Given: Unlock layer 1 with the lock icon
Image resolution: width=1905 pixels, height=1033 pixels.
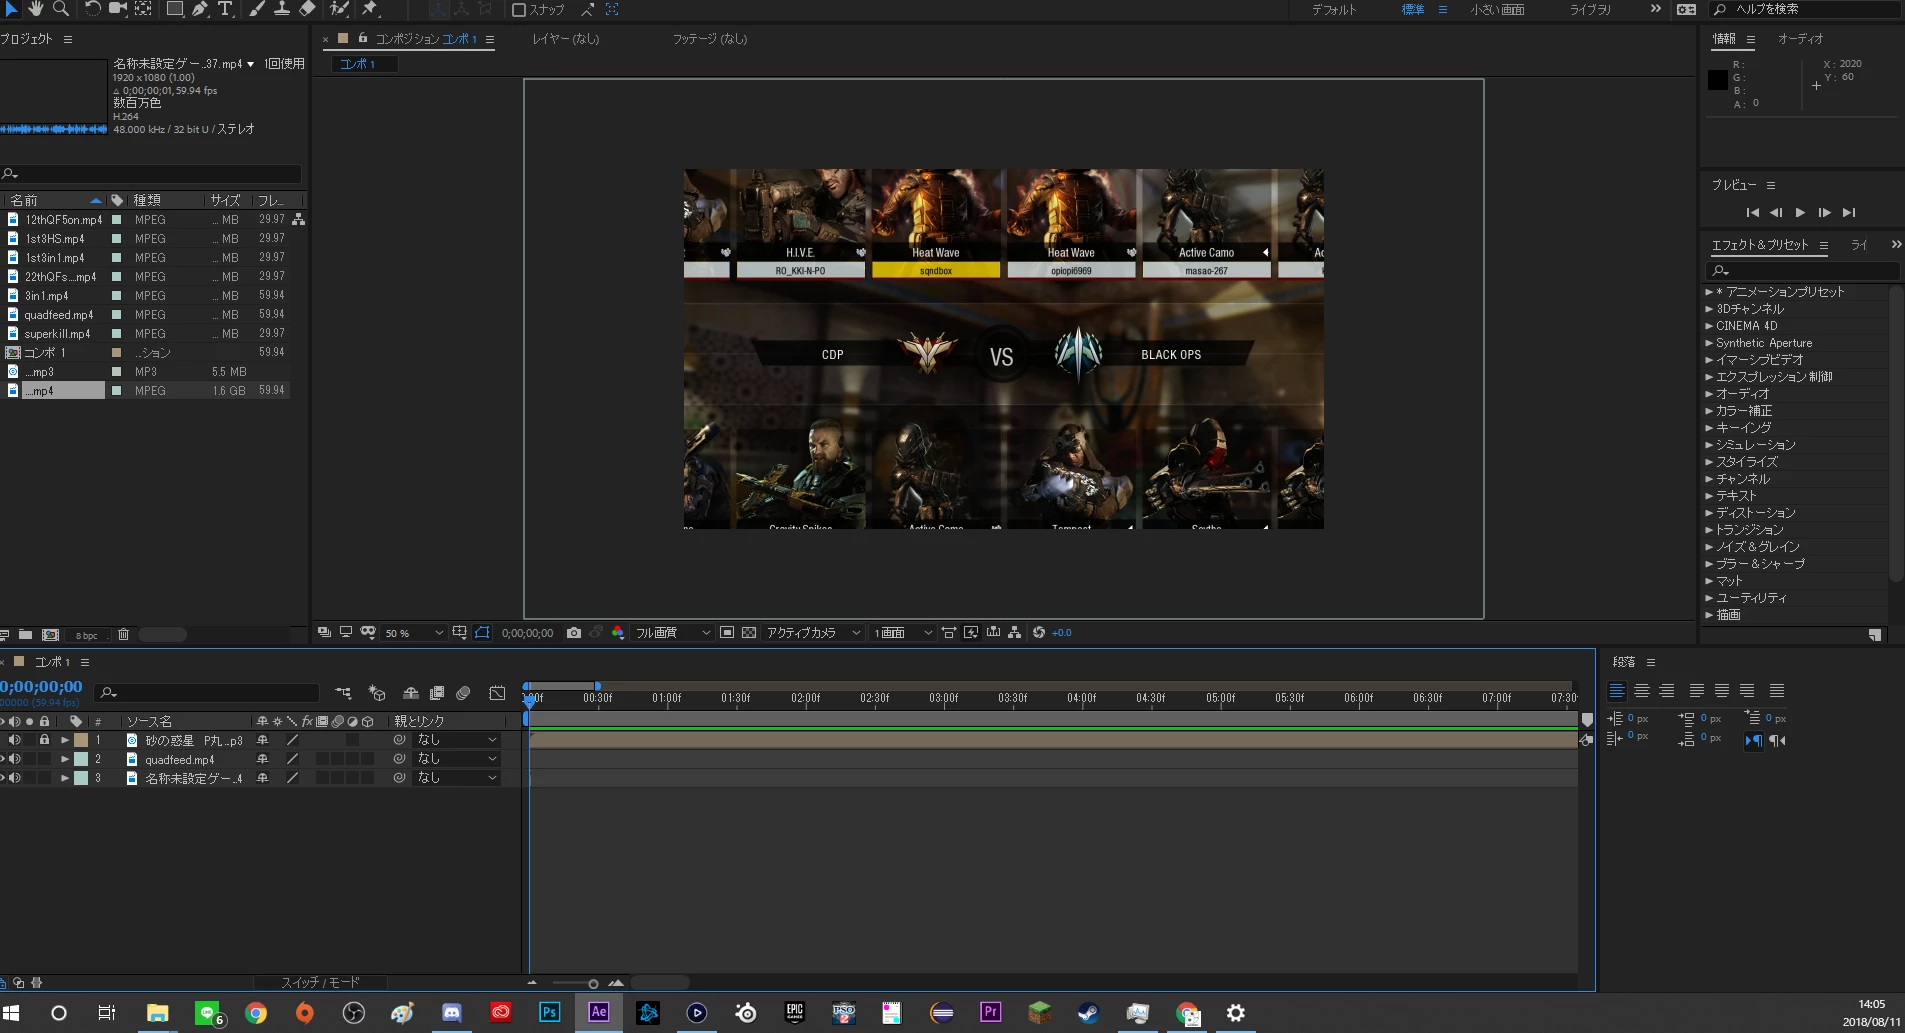Looking at the screenshot, I should 44,740.
